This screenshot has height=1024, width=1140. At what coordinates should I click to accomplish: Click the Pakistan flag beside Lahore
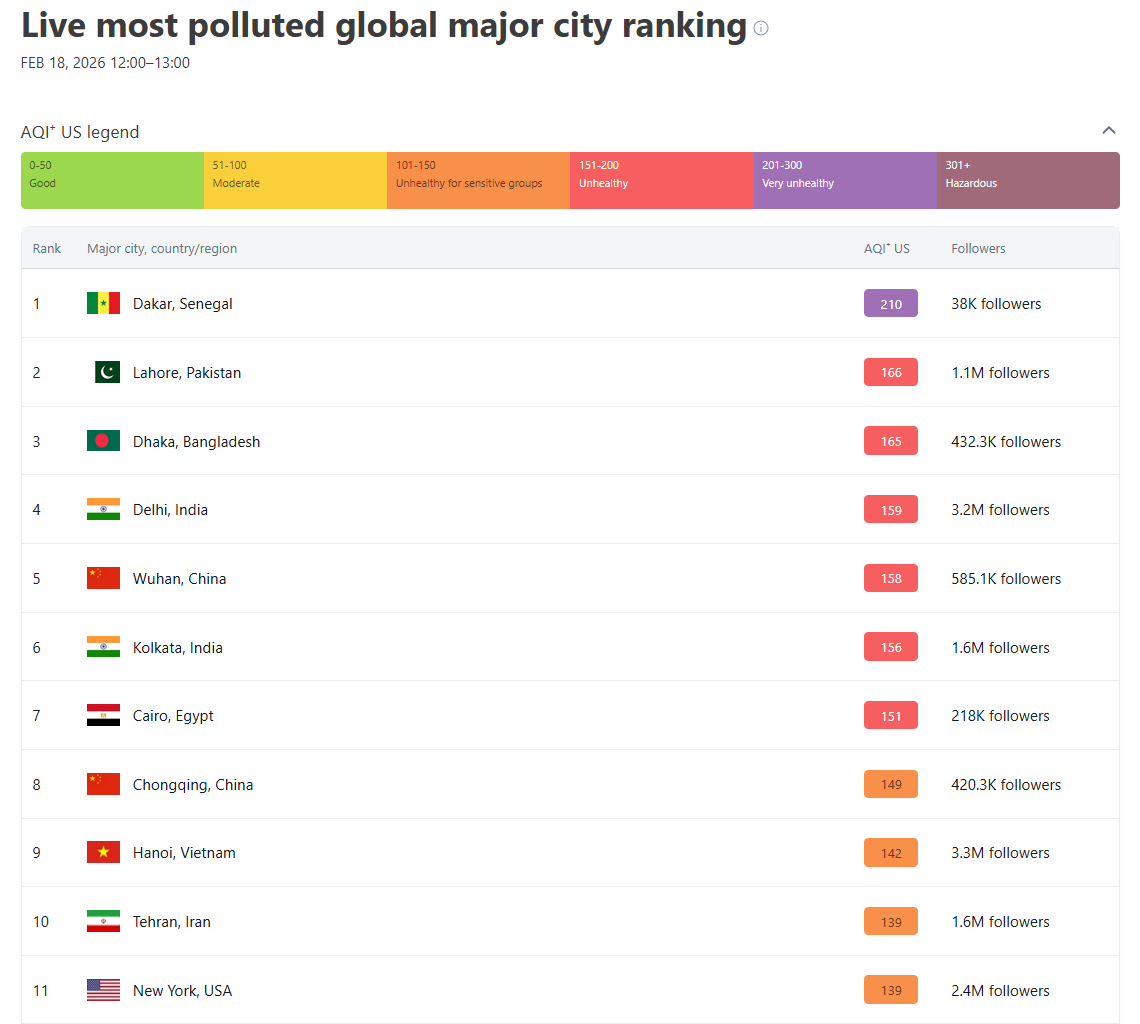click(103, 372)
